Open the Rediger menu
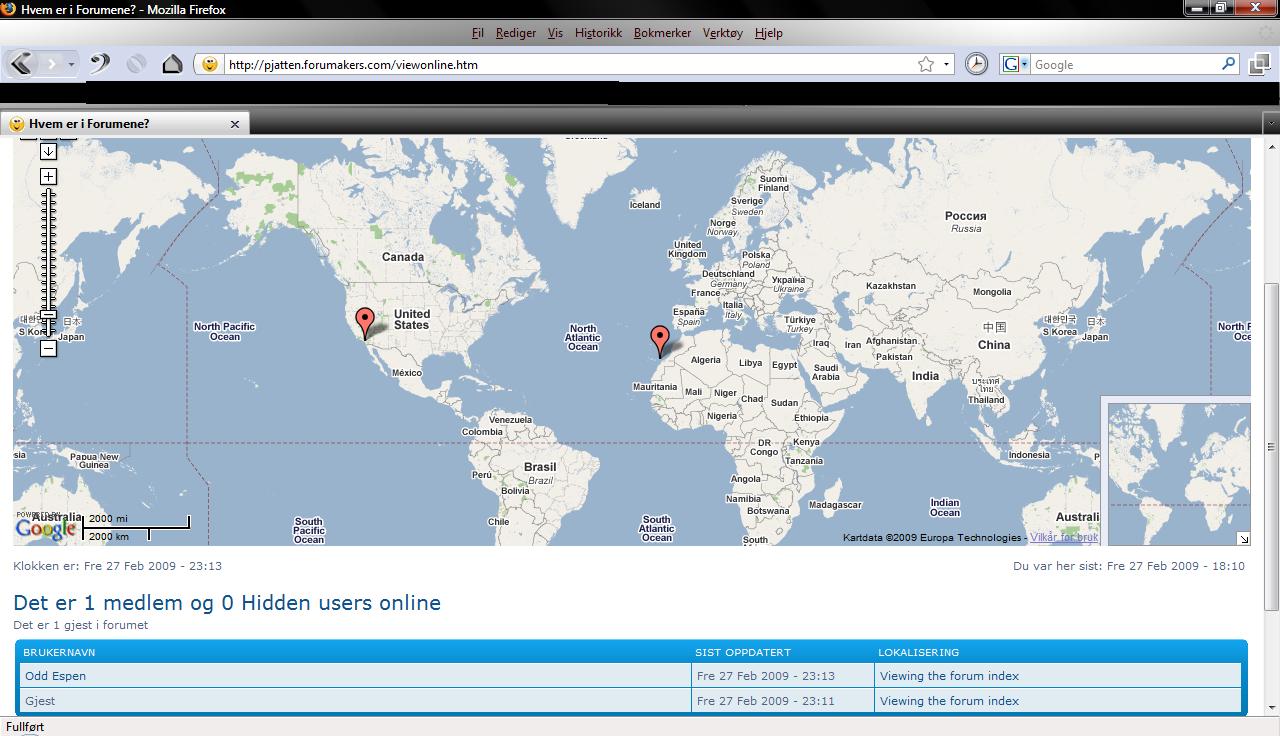The image size is (1280, 736). tap(516, 33)
